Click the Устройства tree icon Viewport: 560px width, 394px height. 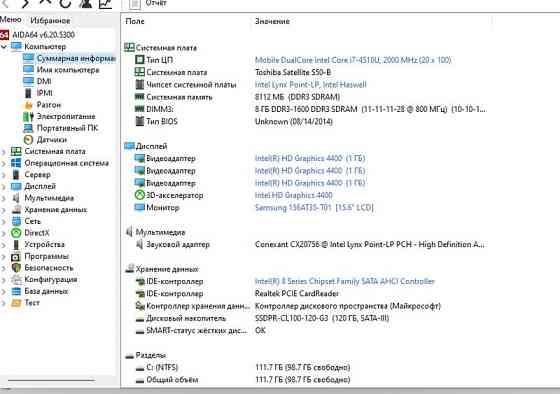click(16, 245)
